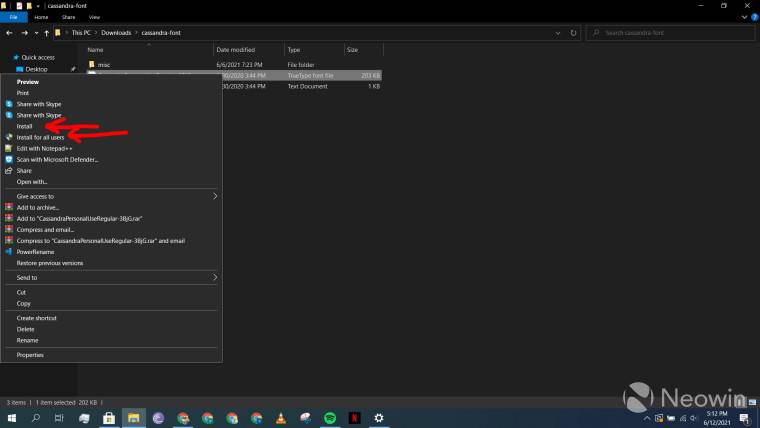Launch VLC media player from taskbar

(x=281, y=417)
